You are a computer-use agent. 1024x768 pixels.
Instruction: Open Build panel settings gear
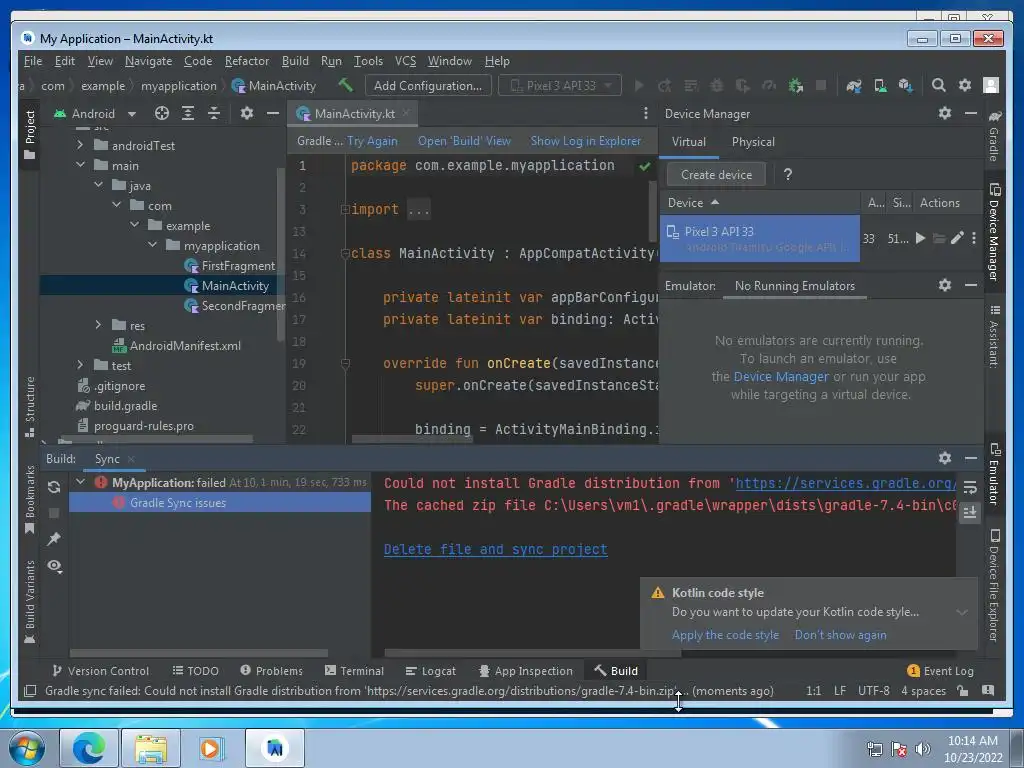tap(944, 458)
